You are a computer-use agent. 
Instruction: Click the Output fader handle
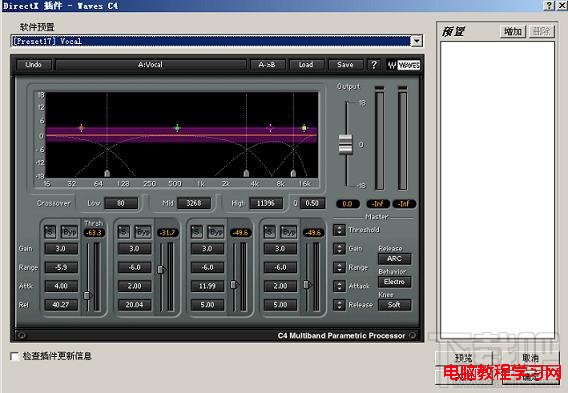click(x=346, y=144)
